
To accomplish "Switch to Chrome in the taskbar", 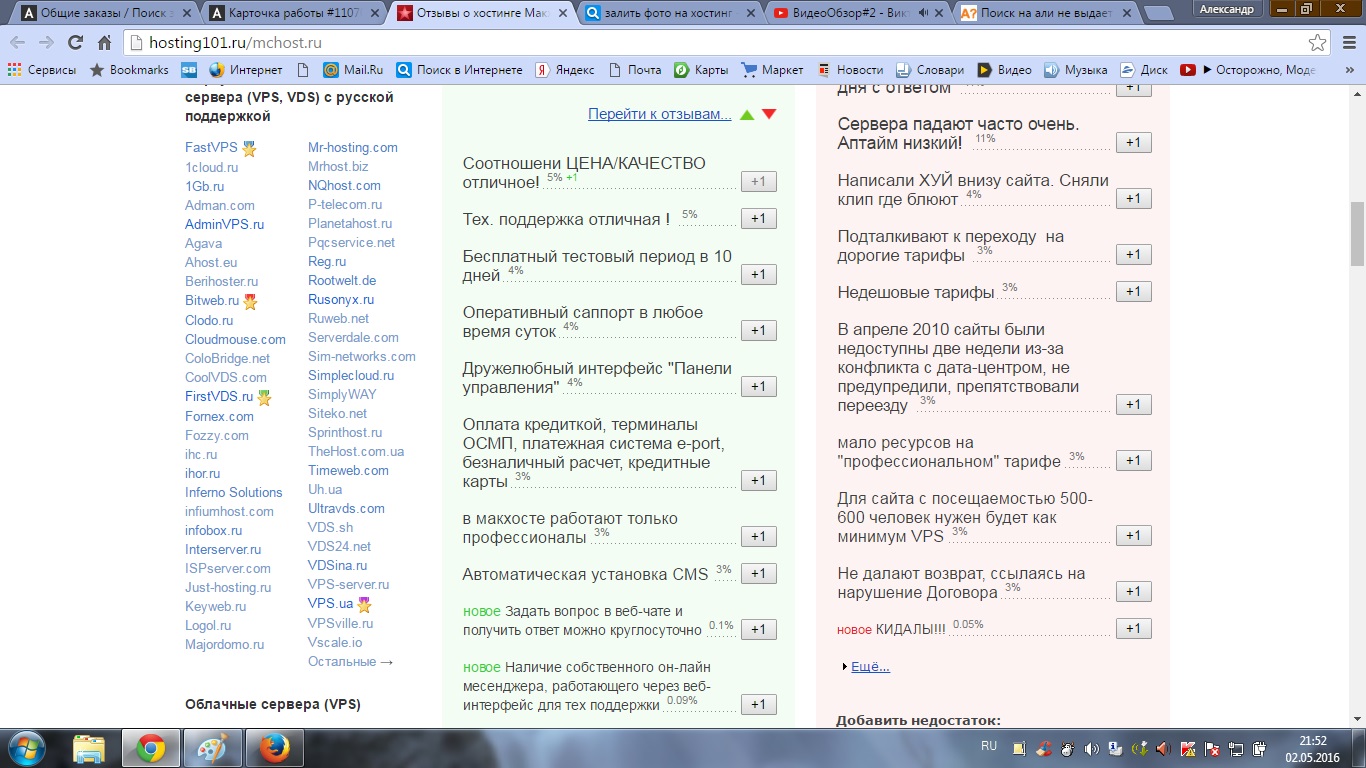I will pyautogui.click(x=150, y=747).
